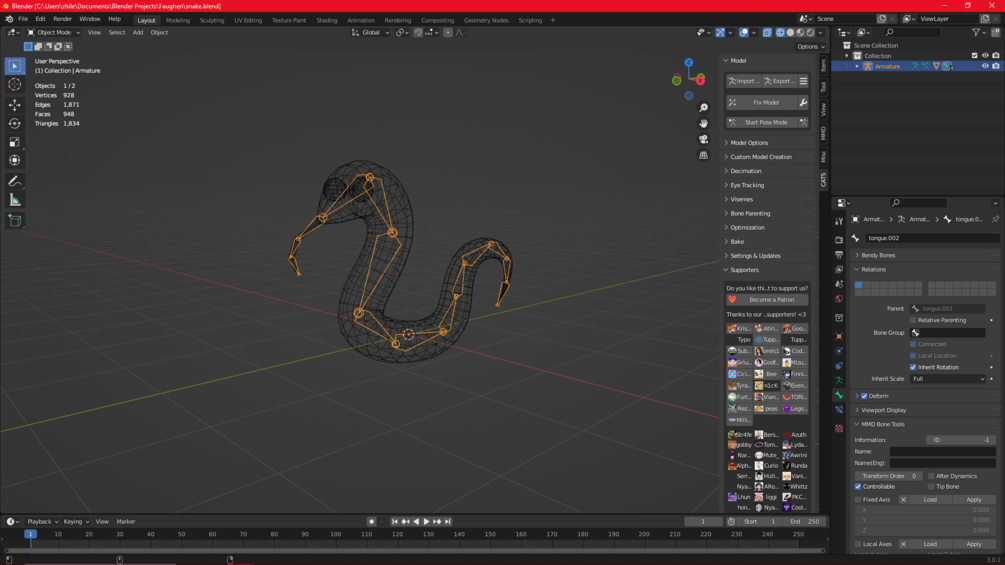Open Object Mode dropdown
This screenshot has height=565, width=1005.
[54, 32]
